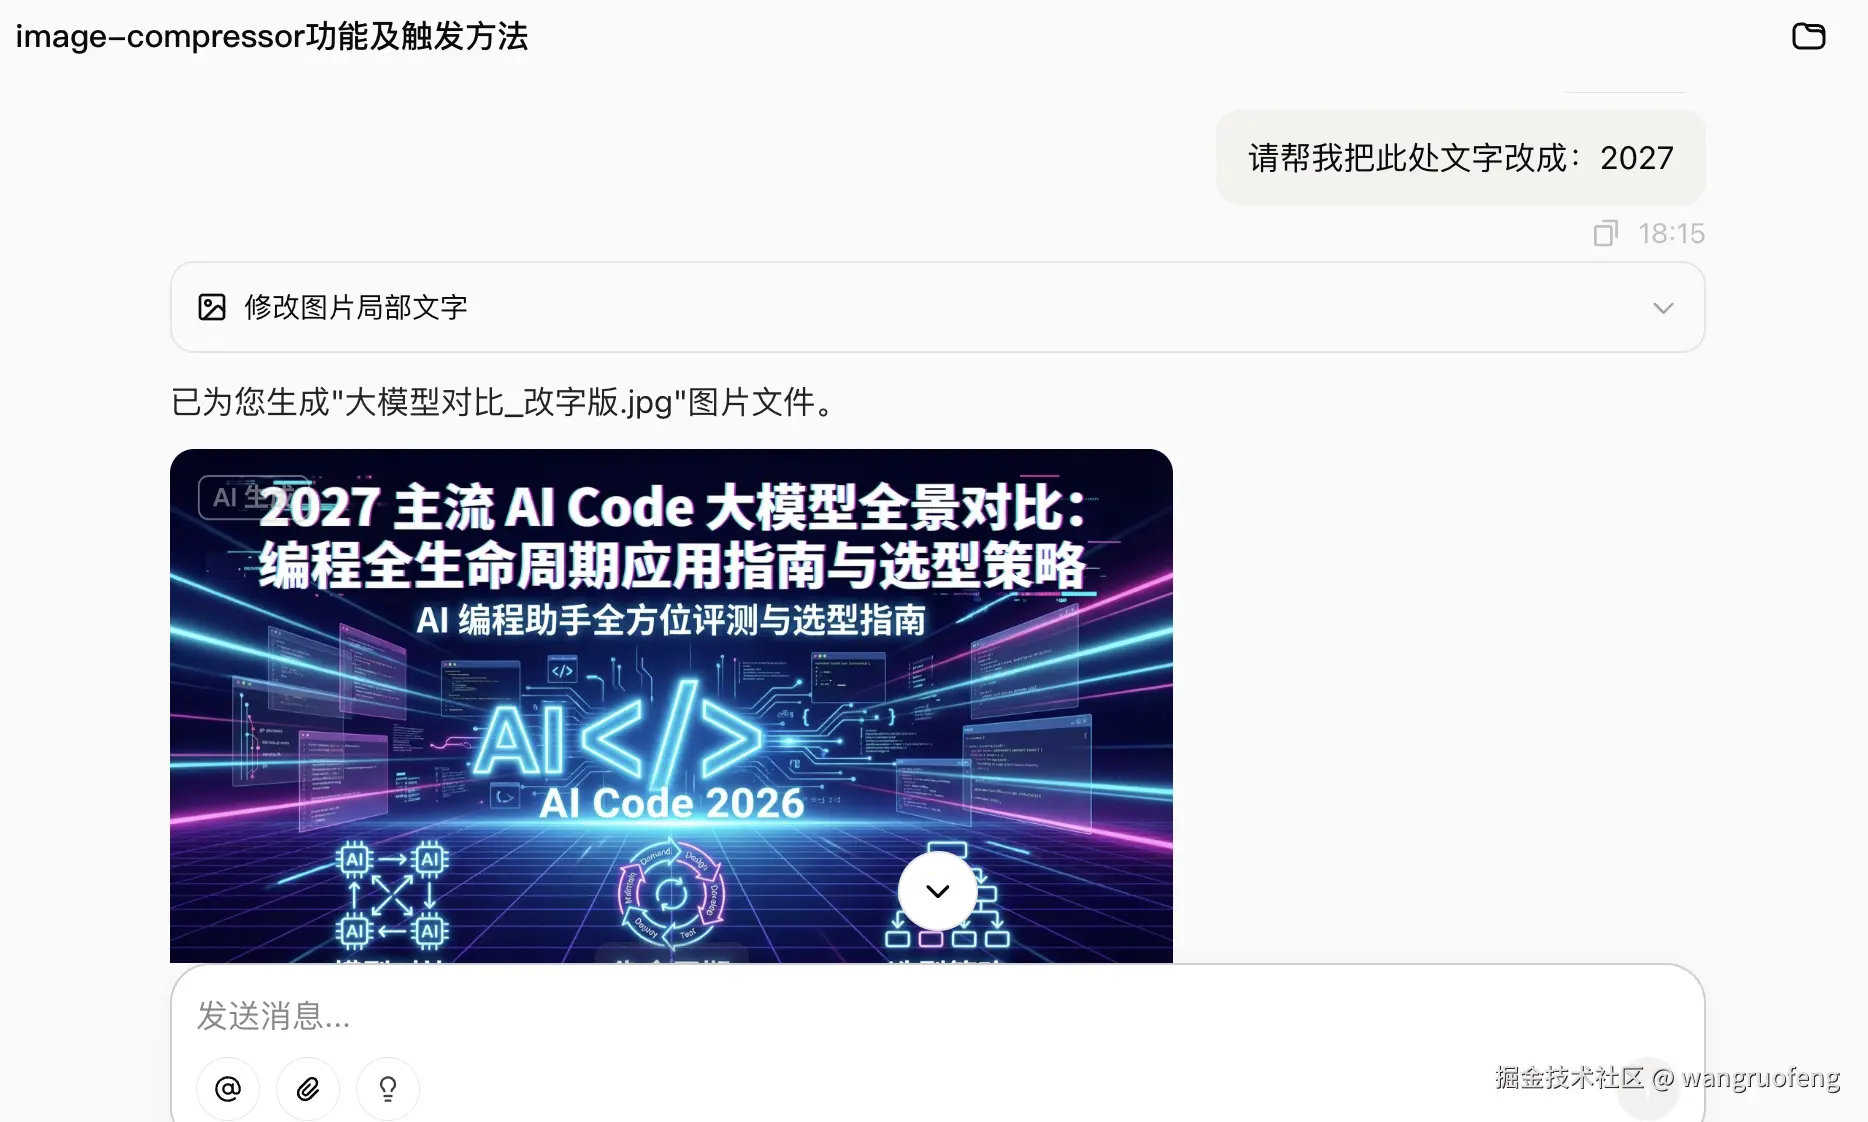Click the @ mention button
Screen dimensions: 1868x1122
click(x=228, y=1088)
